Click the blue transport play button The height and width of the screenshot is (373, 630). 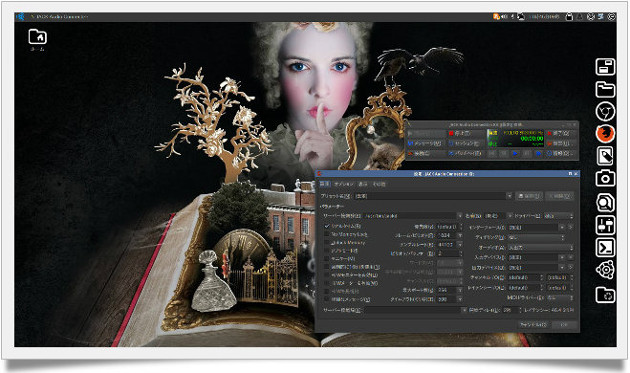pos(515,154)
